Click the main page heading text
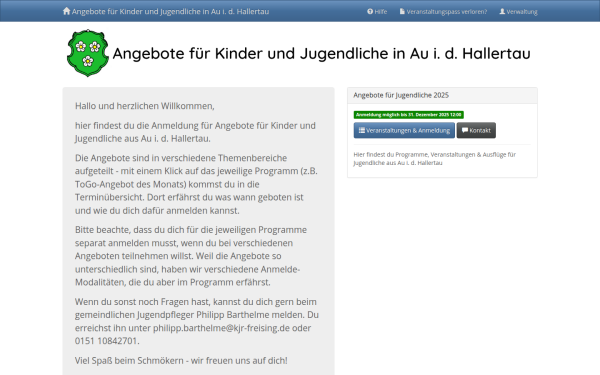Screen dimensions: 600x375 pyautogui.click(x=321, y=53)
